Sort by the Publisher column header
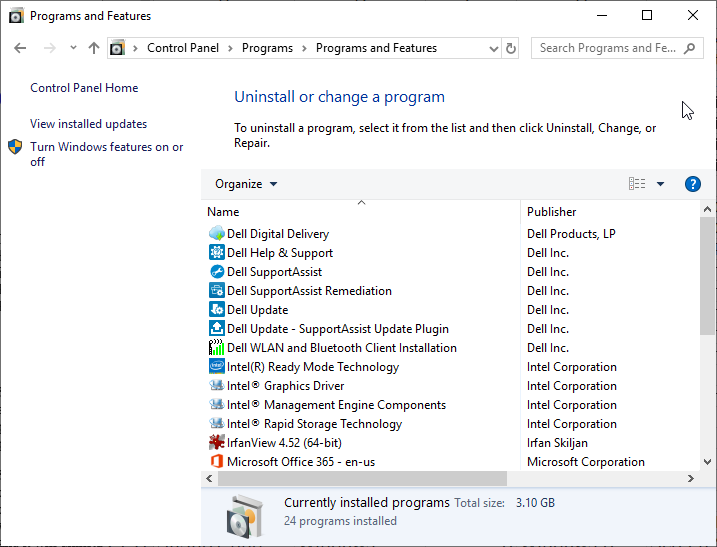Viewport: 717px width, 547px height. pos(610,212)
